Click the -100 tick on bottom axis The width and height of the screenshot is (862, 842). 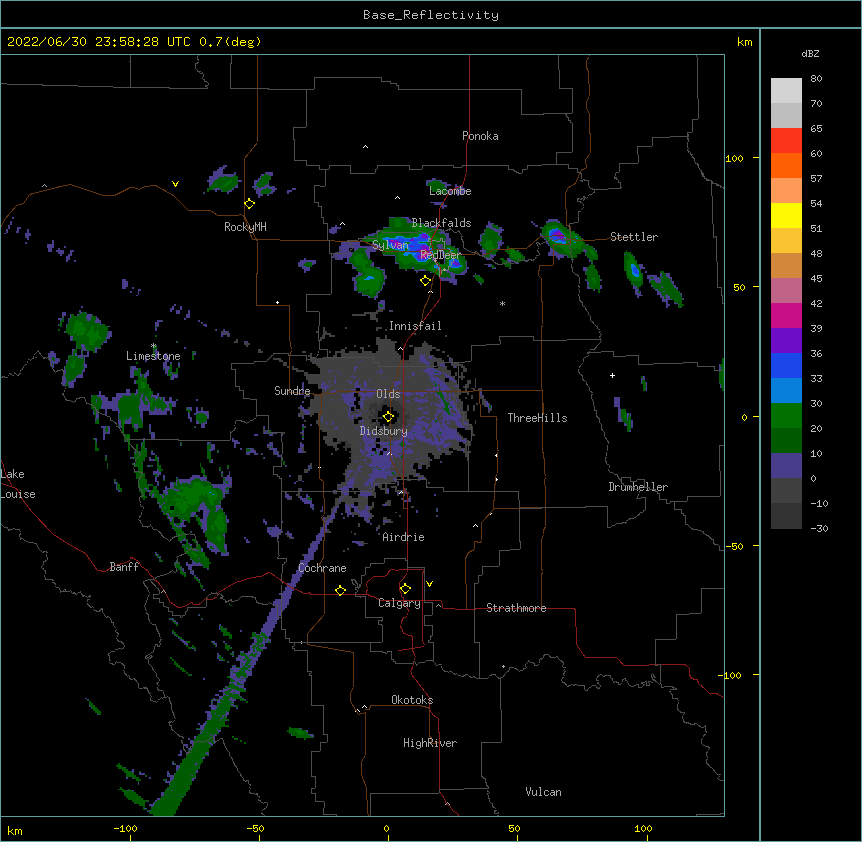(125, 828)
